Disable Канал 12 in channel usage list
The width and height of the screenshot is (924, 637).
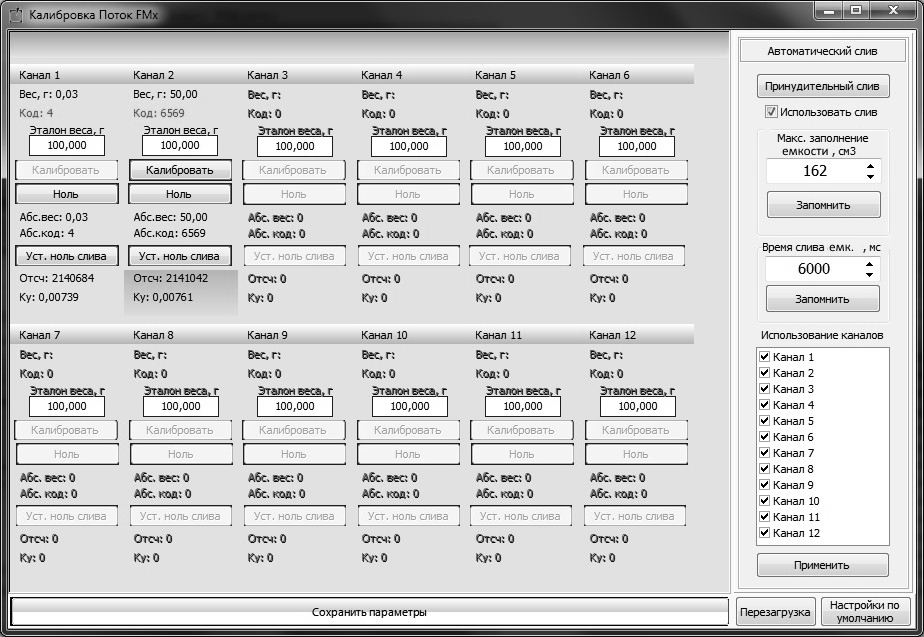click(764, 533)
